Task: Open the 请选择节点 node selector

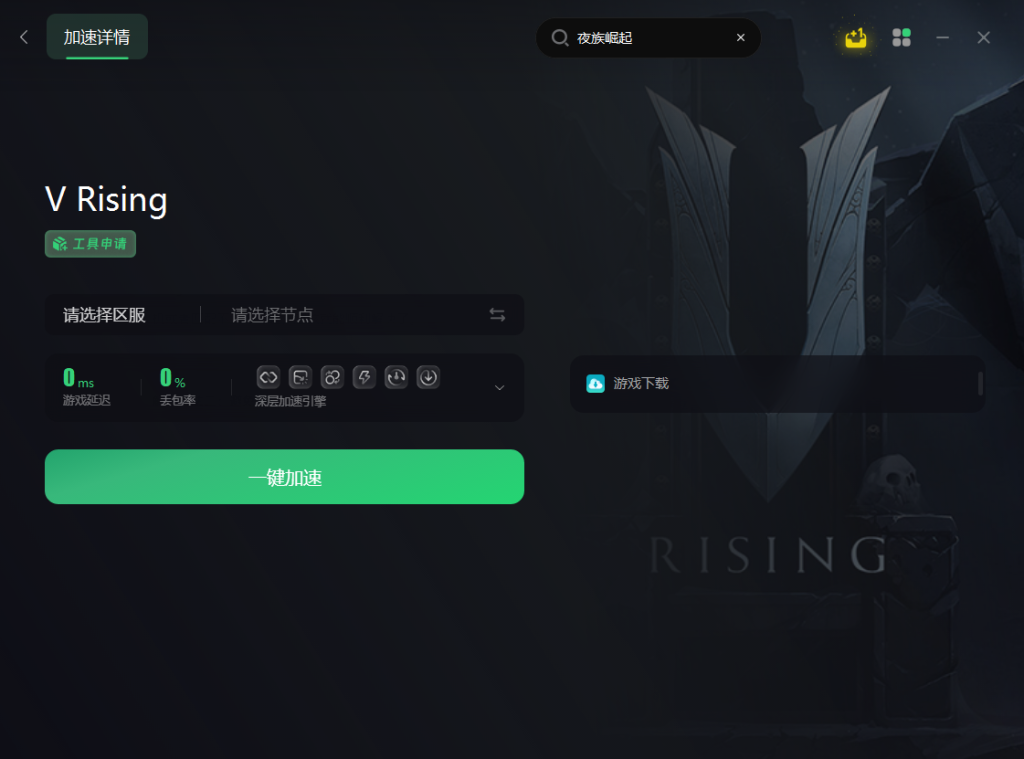Action: click(272, 315)
